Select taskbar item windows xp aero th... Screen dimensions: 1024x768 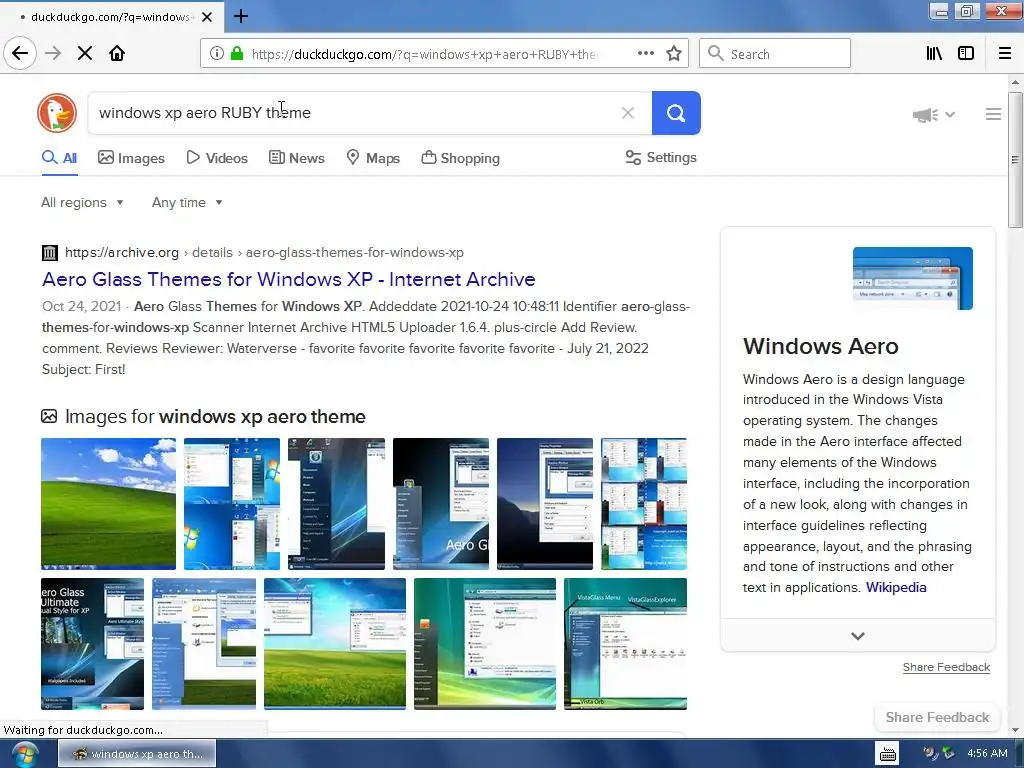tap(137, 754)
